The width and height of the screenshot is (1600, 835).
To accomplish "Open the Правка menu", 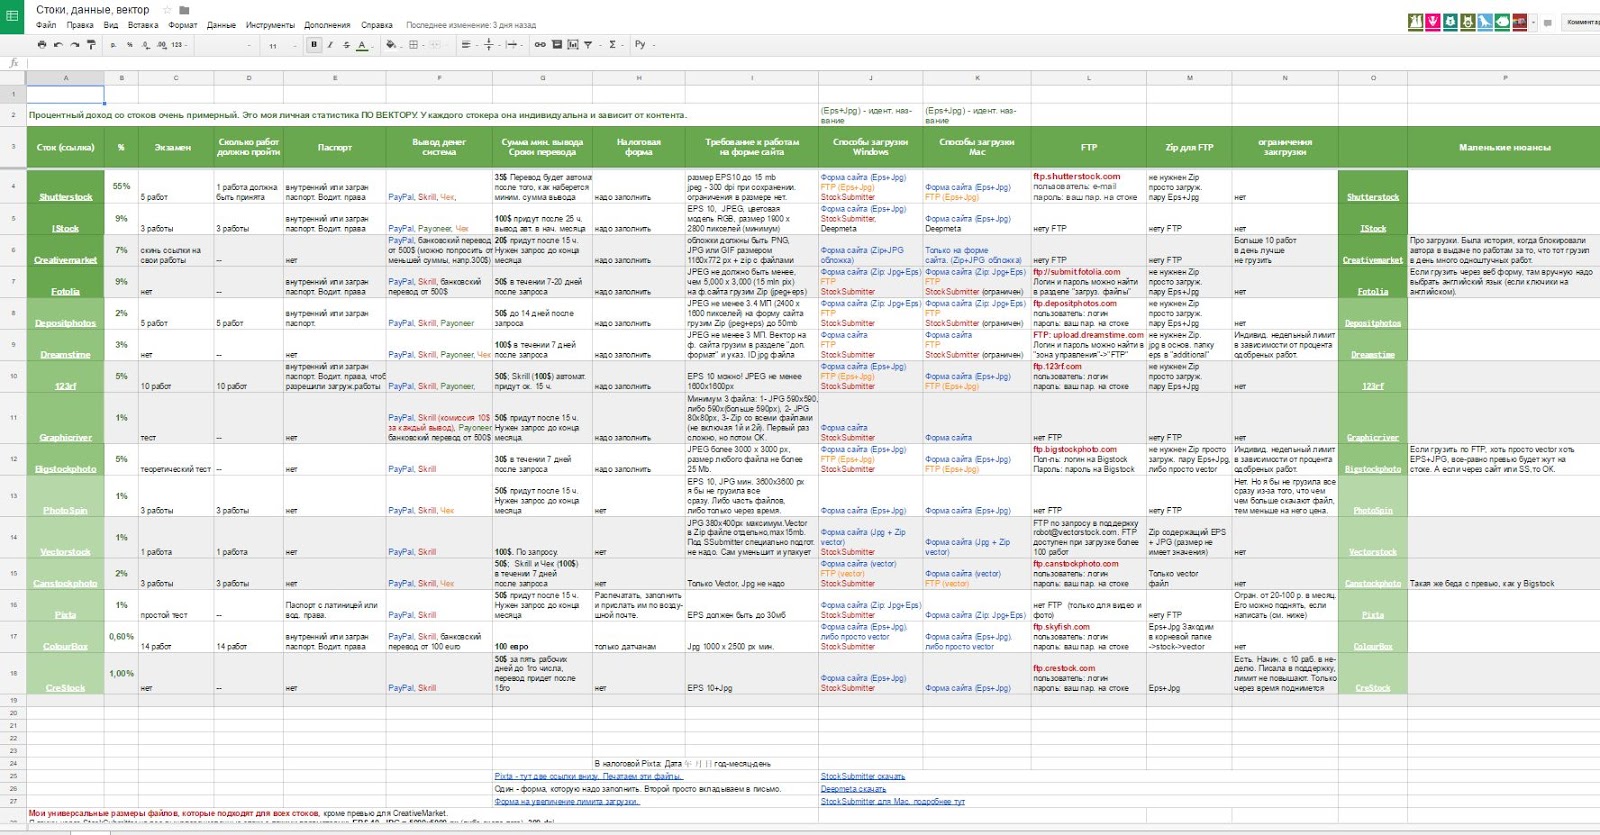I will click(x=80, y=25).
